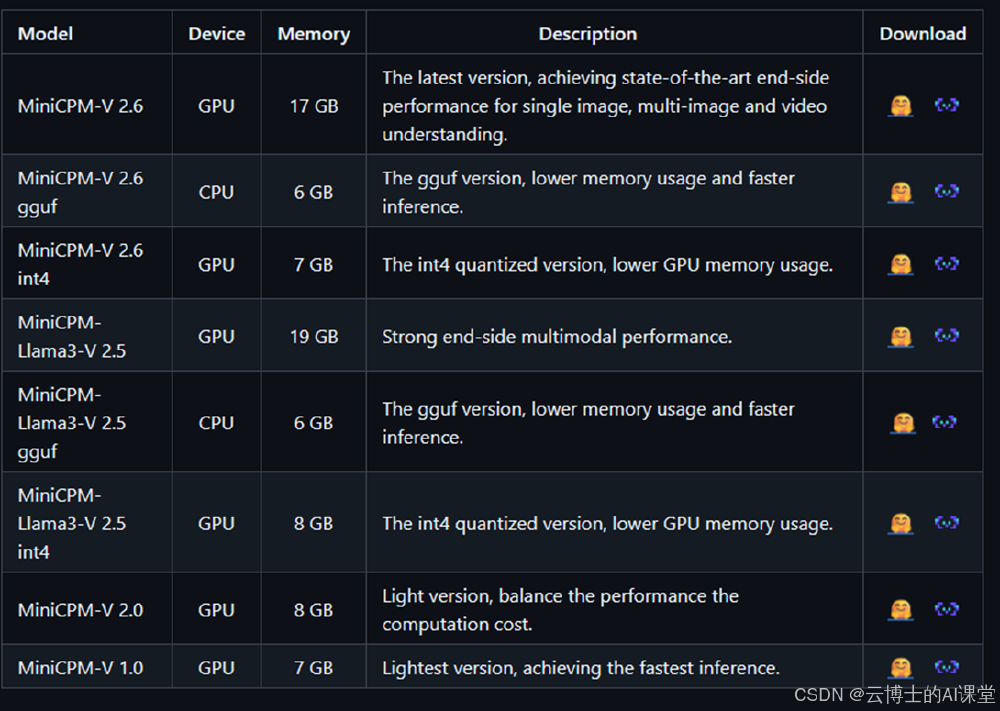Click ModelScope icon for MiniCPM-V 2.6 gguf
The width and height of the screenshot is (1000, 711).
pyautogui.click(x=947, y=191)
